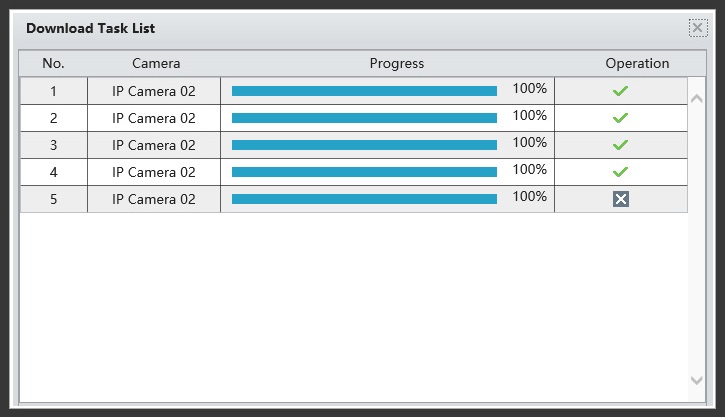Cancel download task 5 with X icon
This screenshot has width=725, height=417.
(621, 199)
